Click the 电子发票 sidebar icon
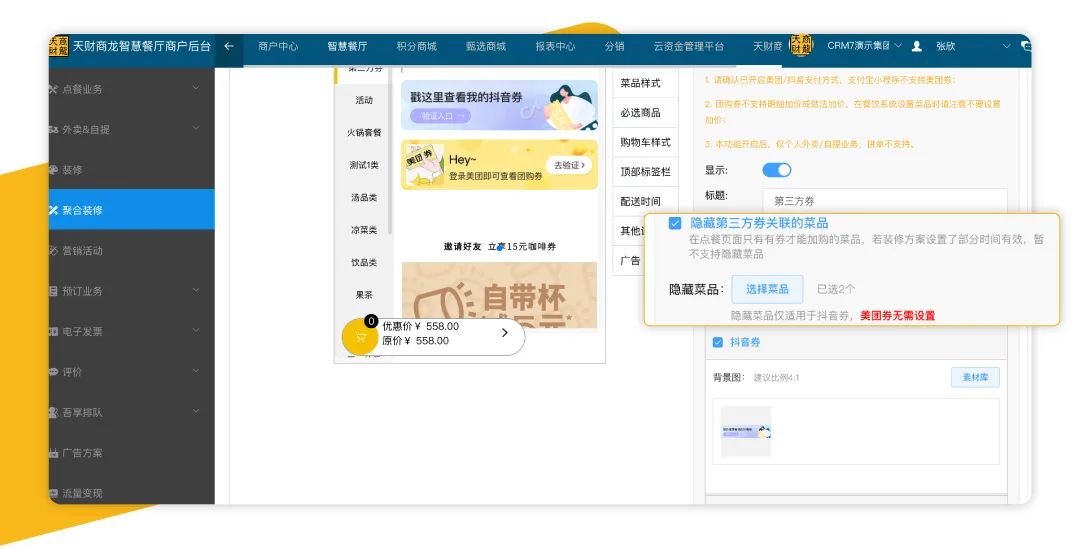This screenshot has height=549, width=1080. [x=53, y=332]
